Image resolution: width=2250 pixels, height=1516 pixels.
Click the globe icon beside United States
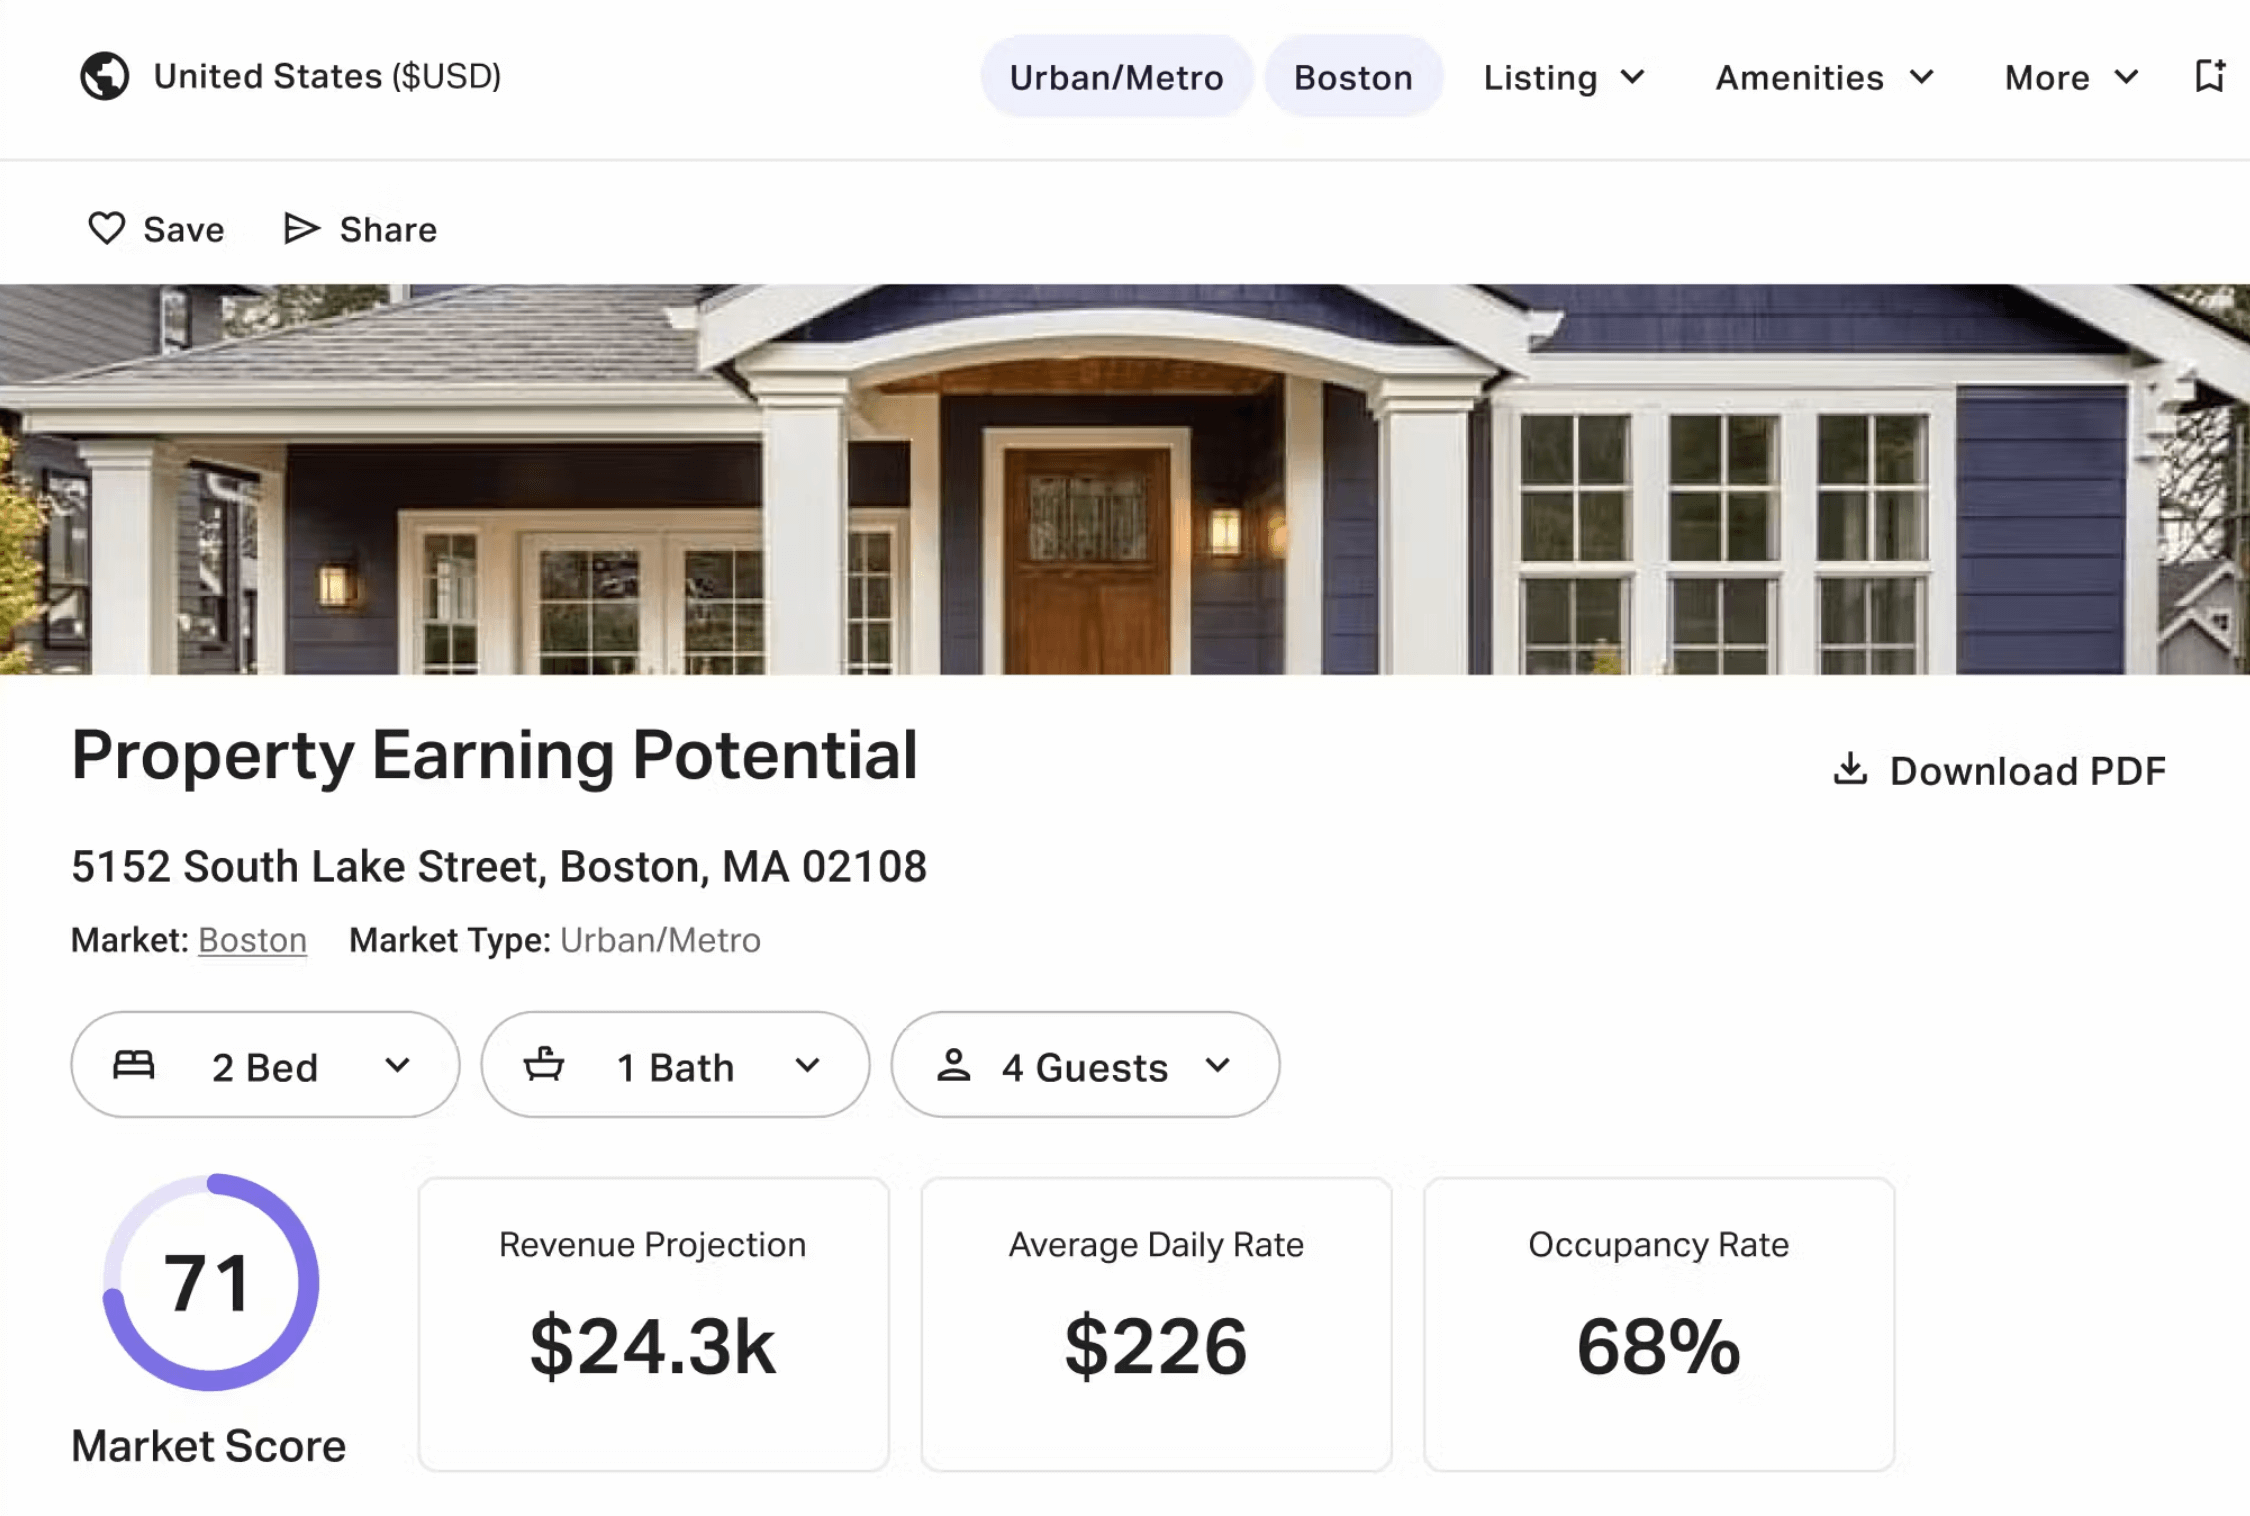105,76
